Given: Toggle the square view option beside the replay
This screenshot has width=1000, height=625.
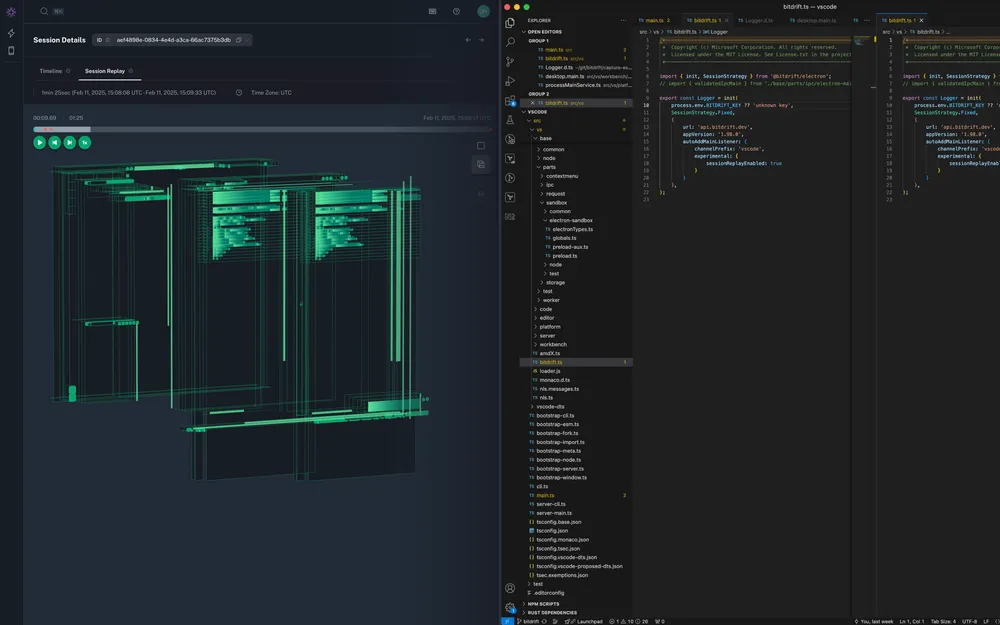Looking at the screenshot, I should (x=481, y=146).
